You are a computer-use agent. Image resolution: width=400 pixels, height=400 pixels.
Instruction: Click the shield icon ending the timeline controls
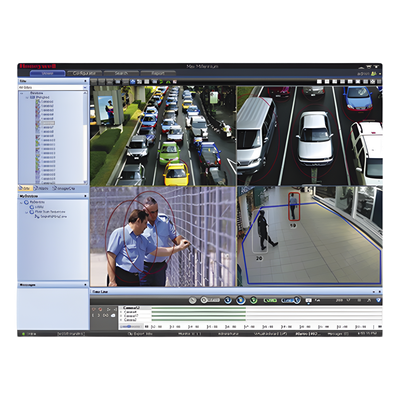click(x=378, y=300)
